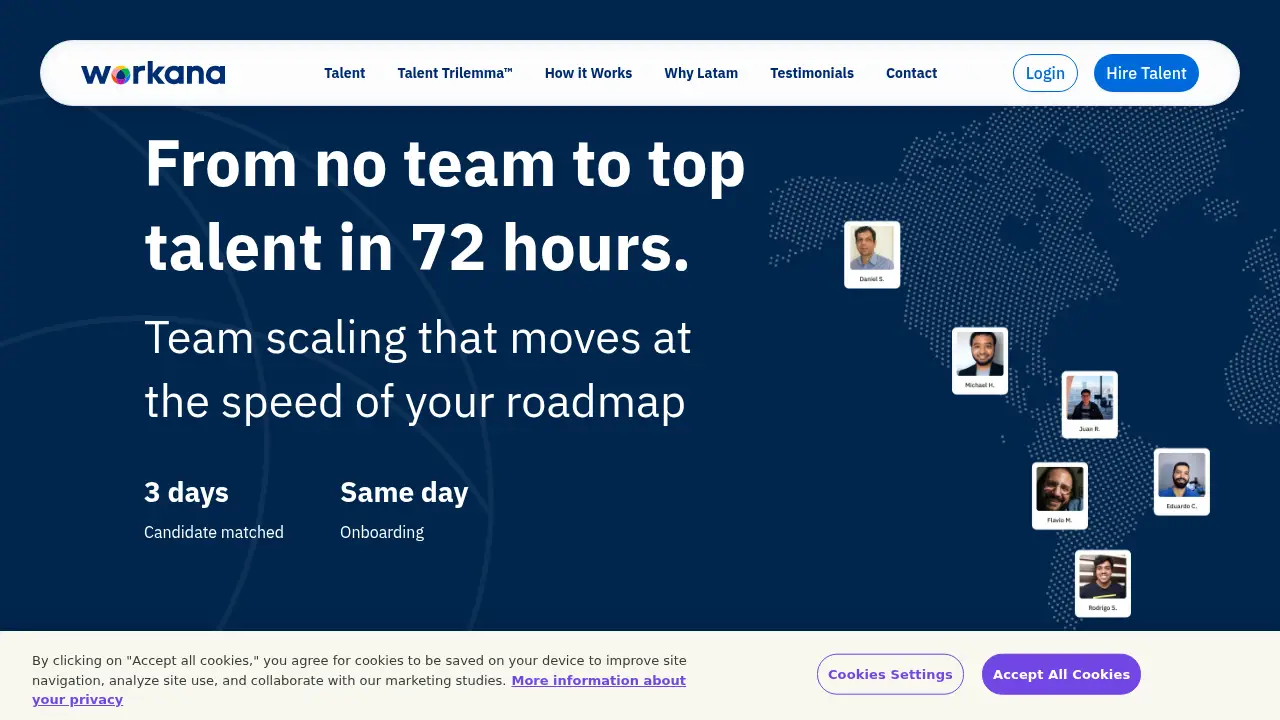Select Michael H. profile card
Viewport: 1280px width, 720px height.
tap(980, 361)
